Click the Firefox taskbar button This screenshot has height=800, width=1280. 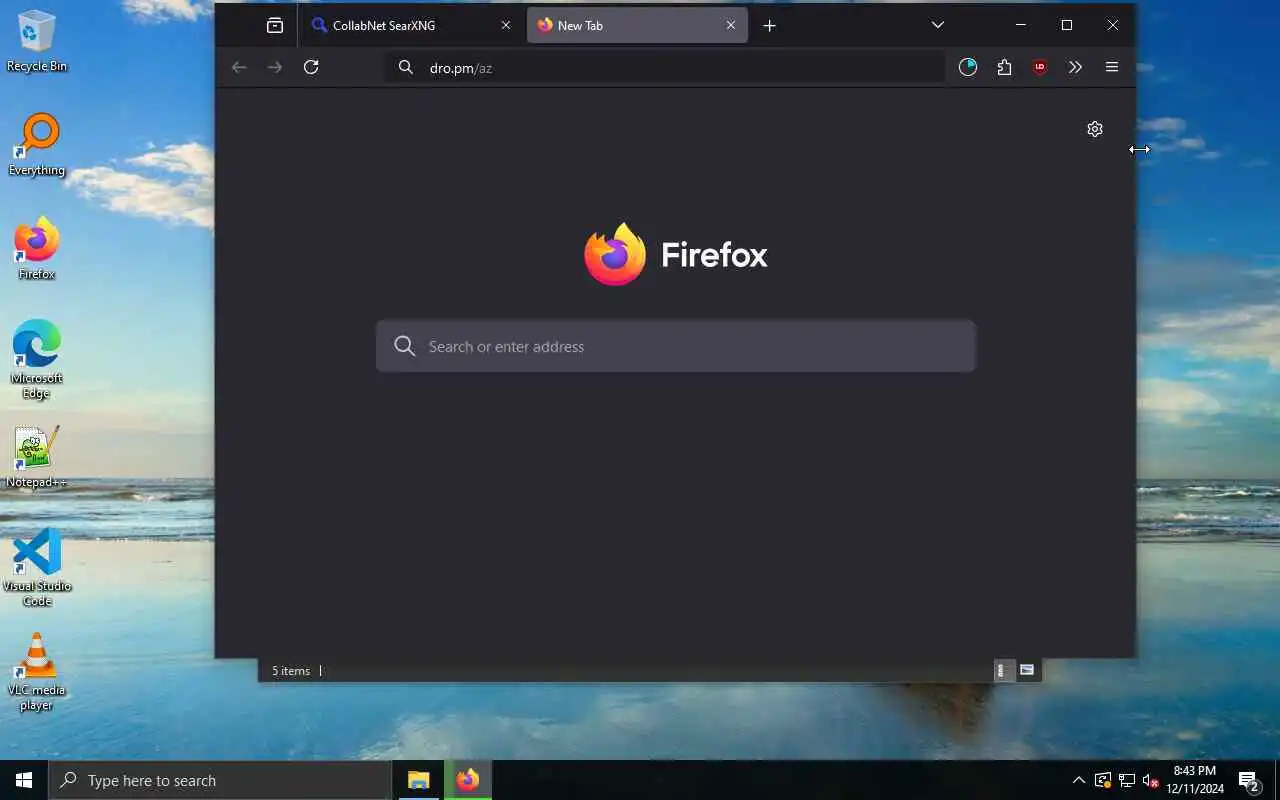click(467, 780)
